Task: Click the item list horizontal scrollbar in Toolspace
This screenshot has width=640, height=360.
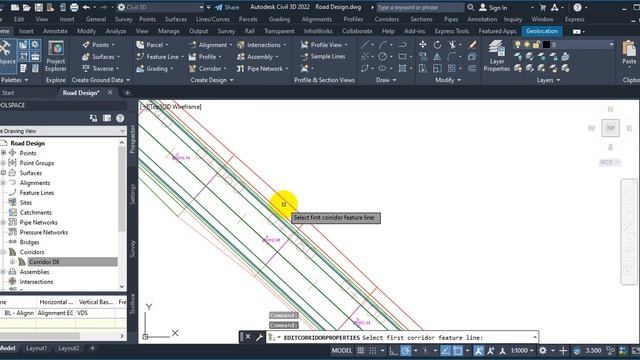Action: point(40,336)
